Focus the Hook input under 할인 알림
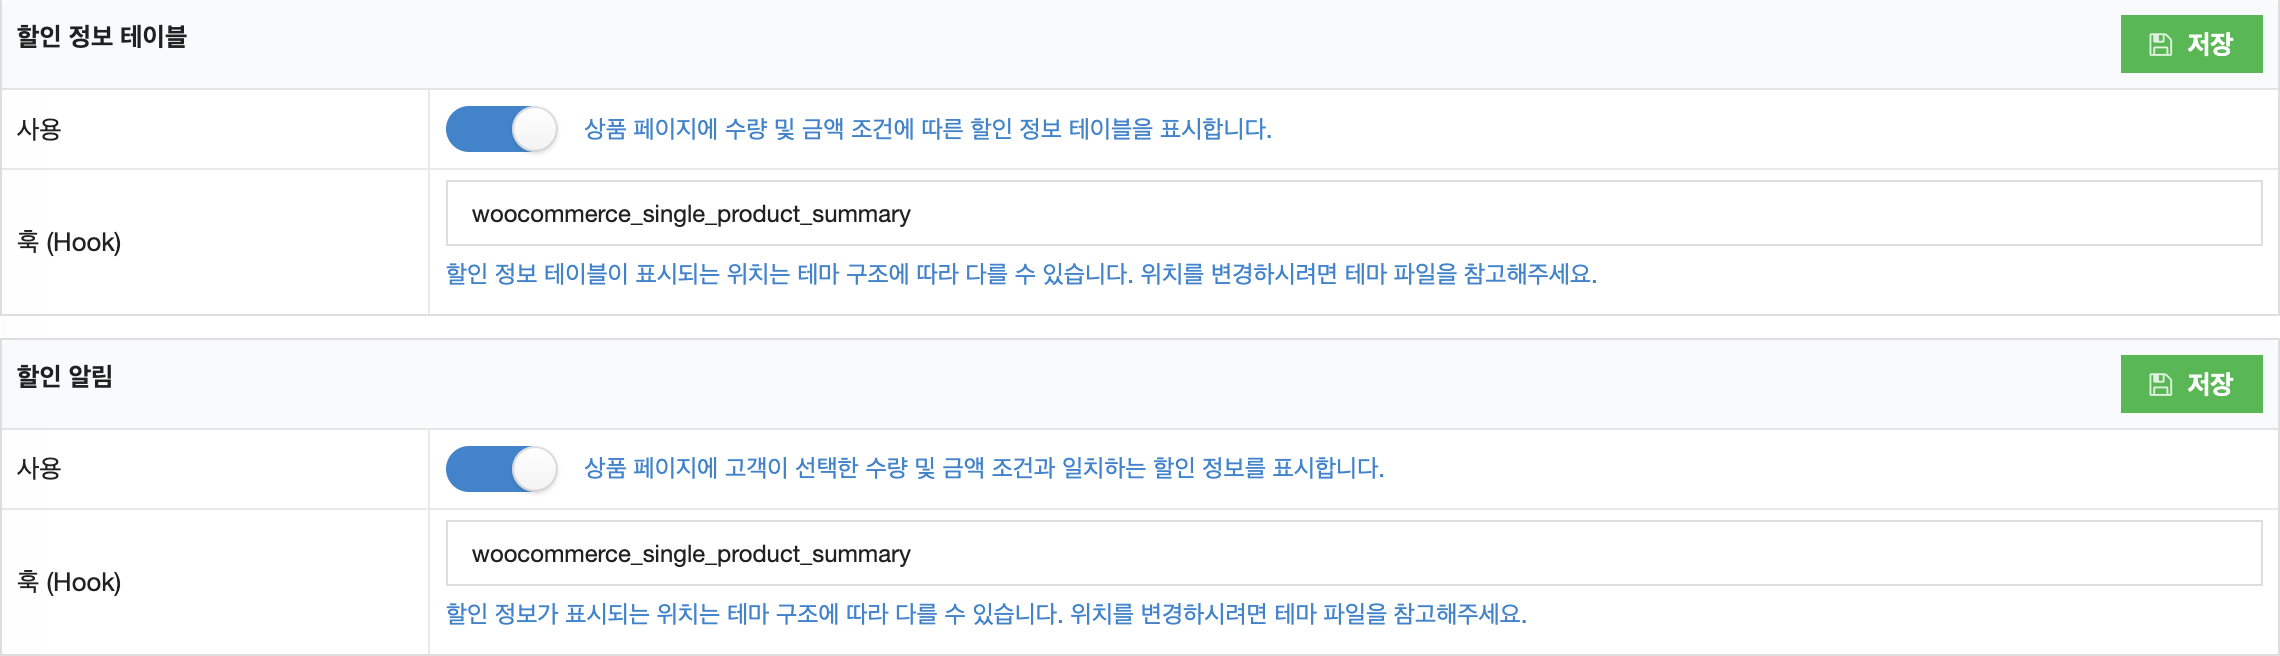This screenshot has height=656, width=2280. tap(1353, 554)
